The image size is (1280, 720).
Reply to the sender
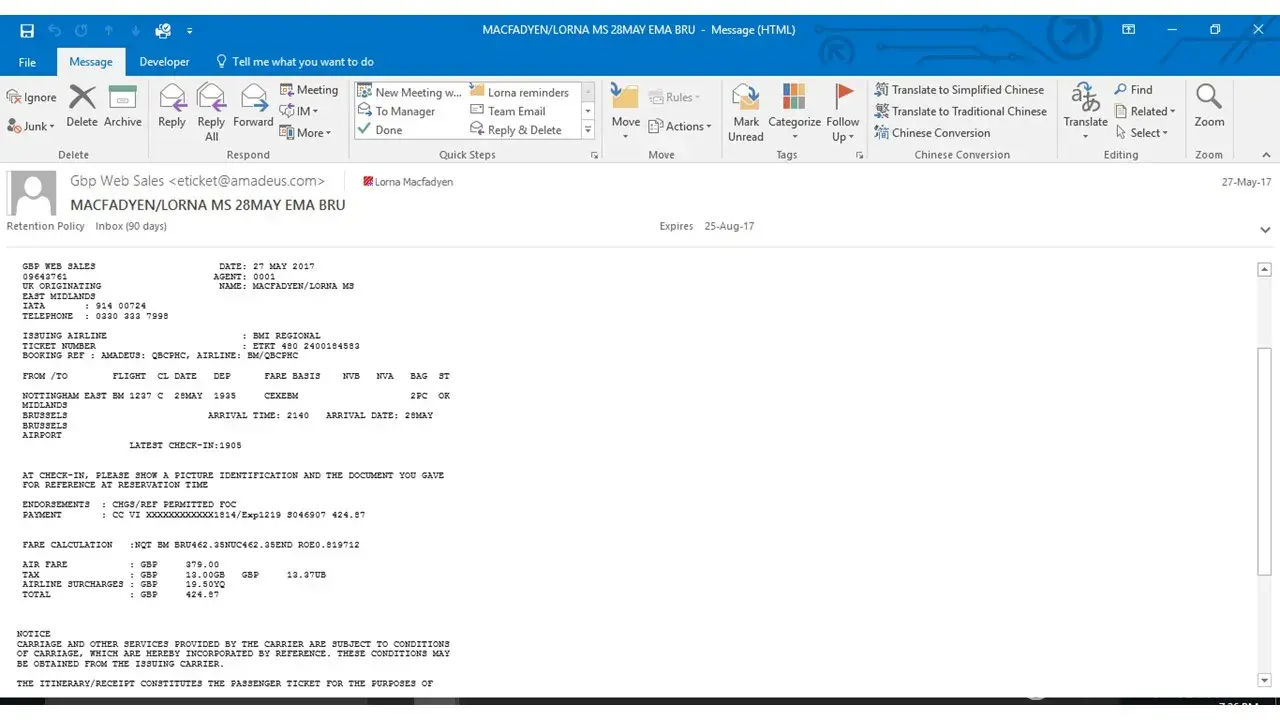[172, 108]
